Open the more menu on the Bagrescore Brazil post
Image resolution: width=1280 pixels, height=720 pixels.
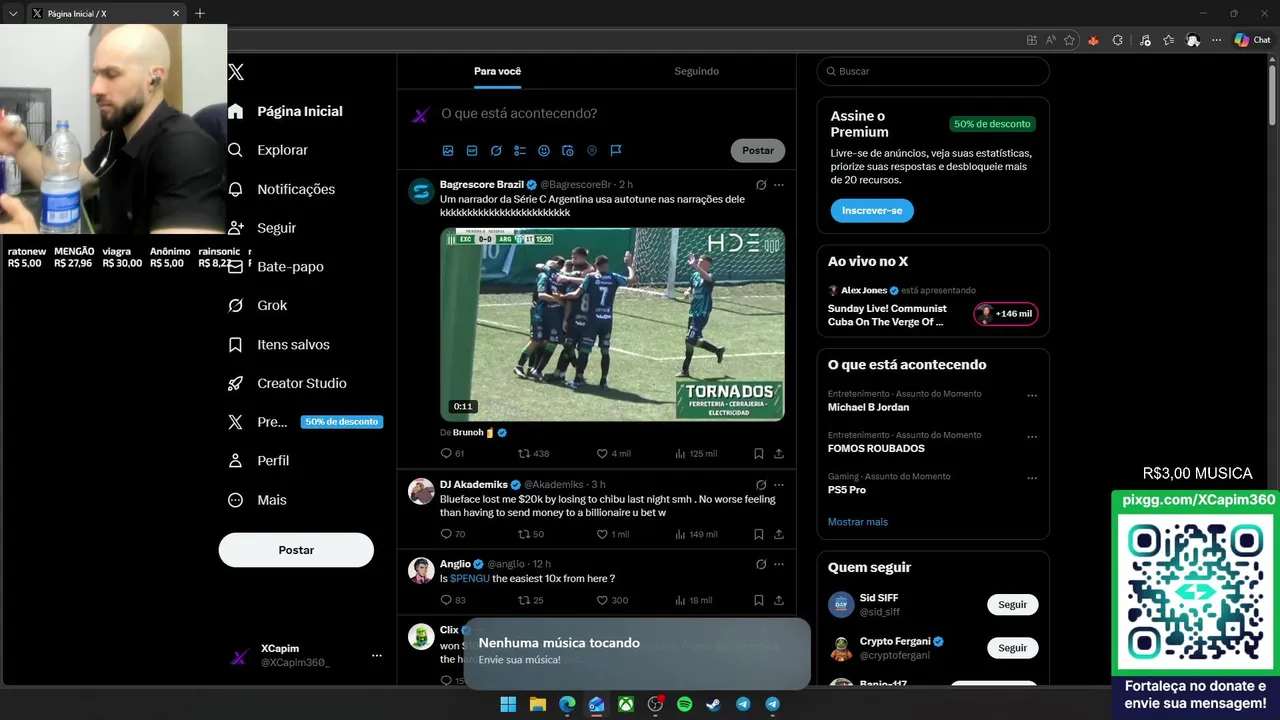779,185
